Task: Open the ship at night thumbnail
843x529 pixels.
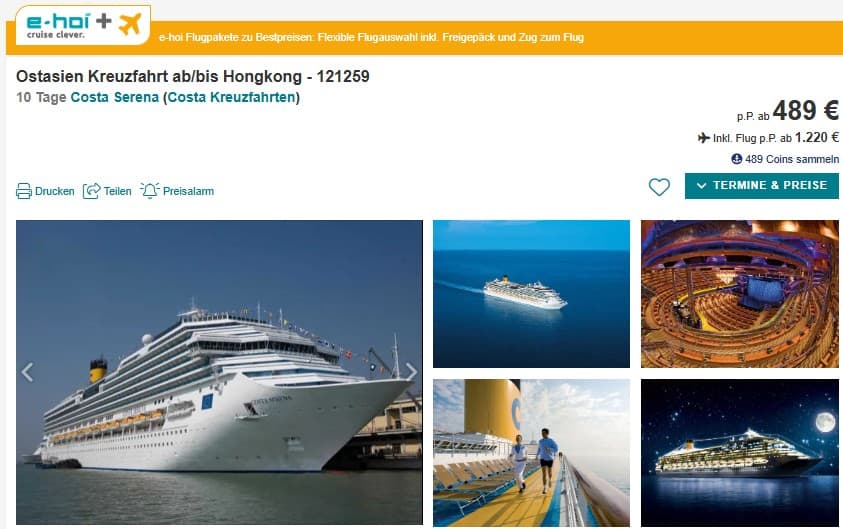Action: [739, 453]
